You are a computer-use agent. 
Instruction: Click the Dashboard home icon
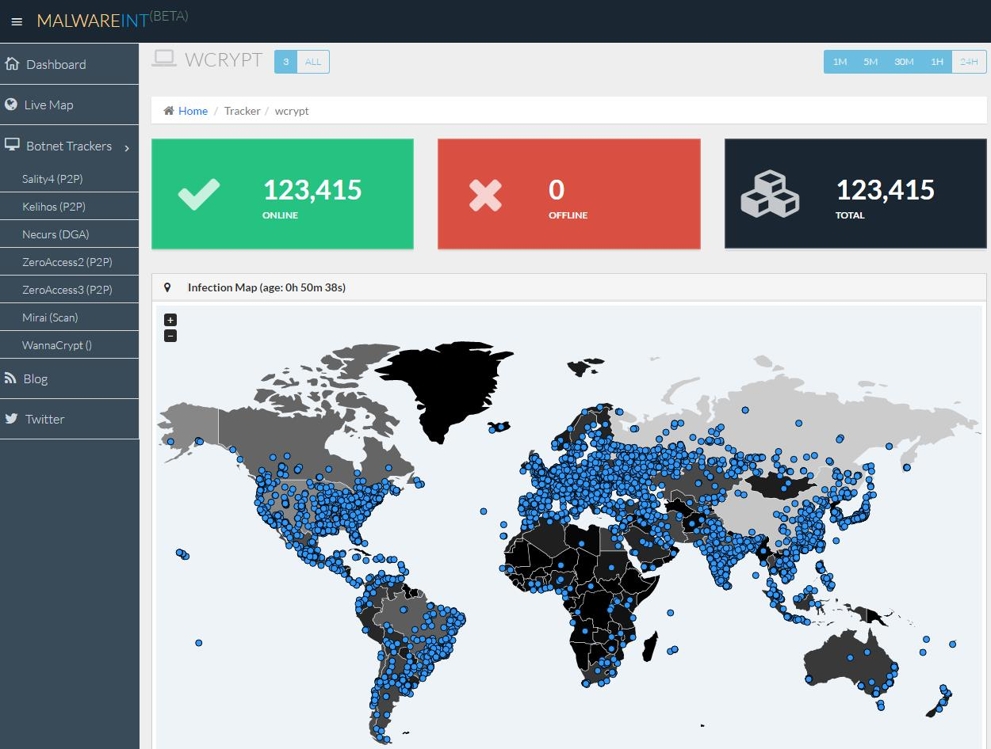click(12, 64)
